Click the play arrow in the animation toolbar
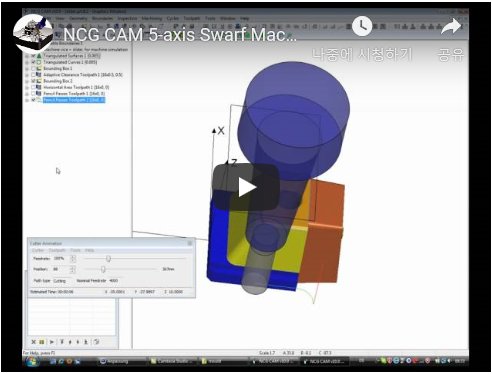 click(52, 342)
